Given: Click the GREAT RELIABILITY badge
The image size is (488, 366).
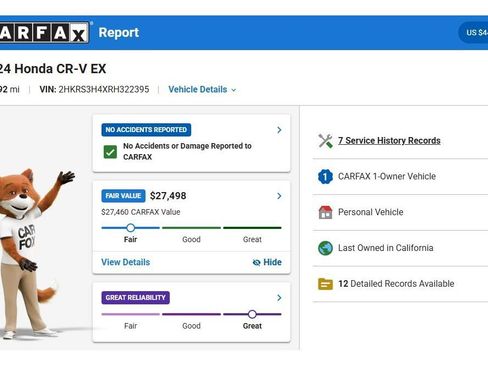Looking at the screenshot, I should 136,297.
